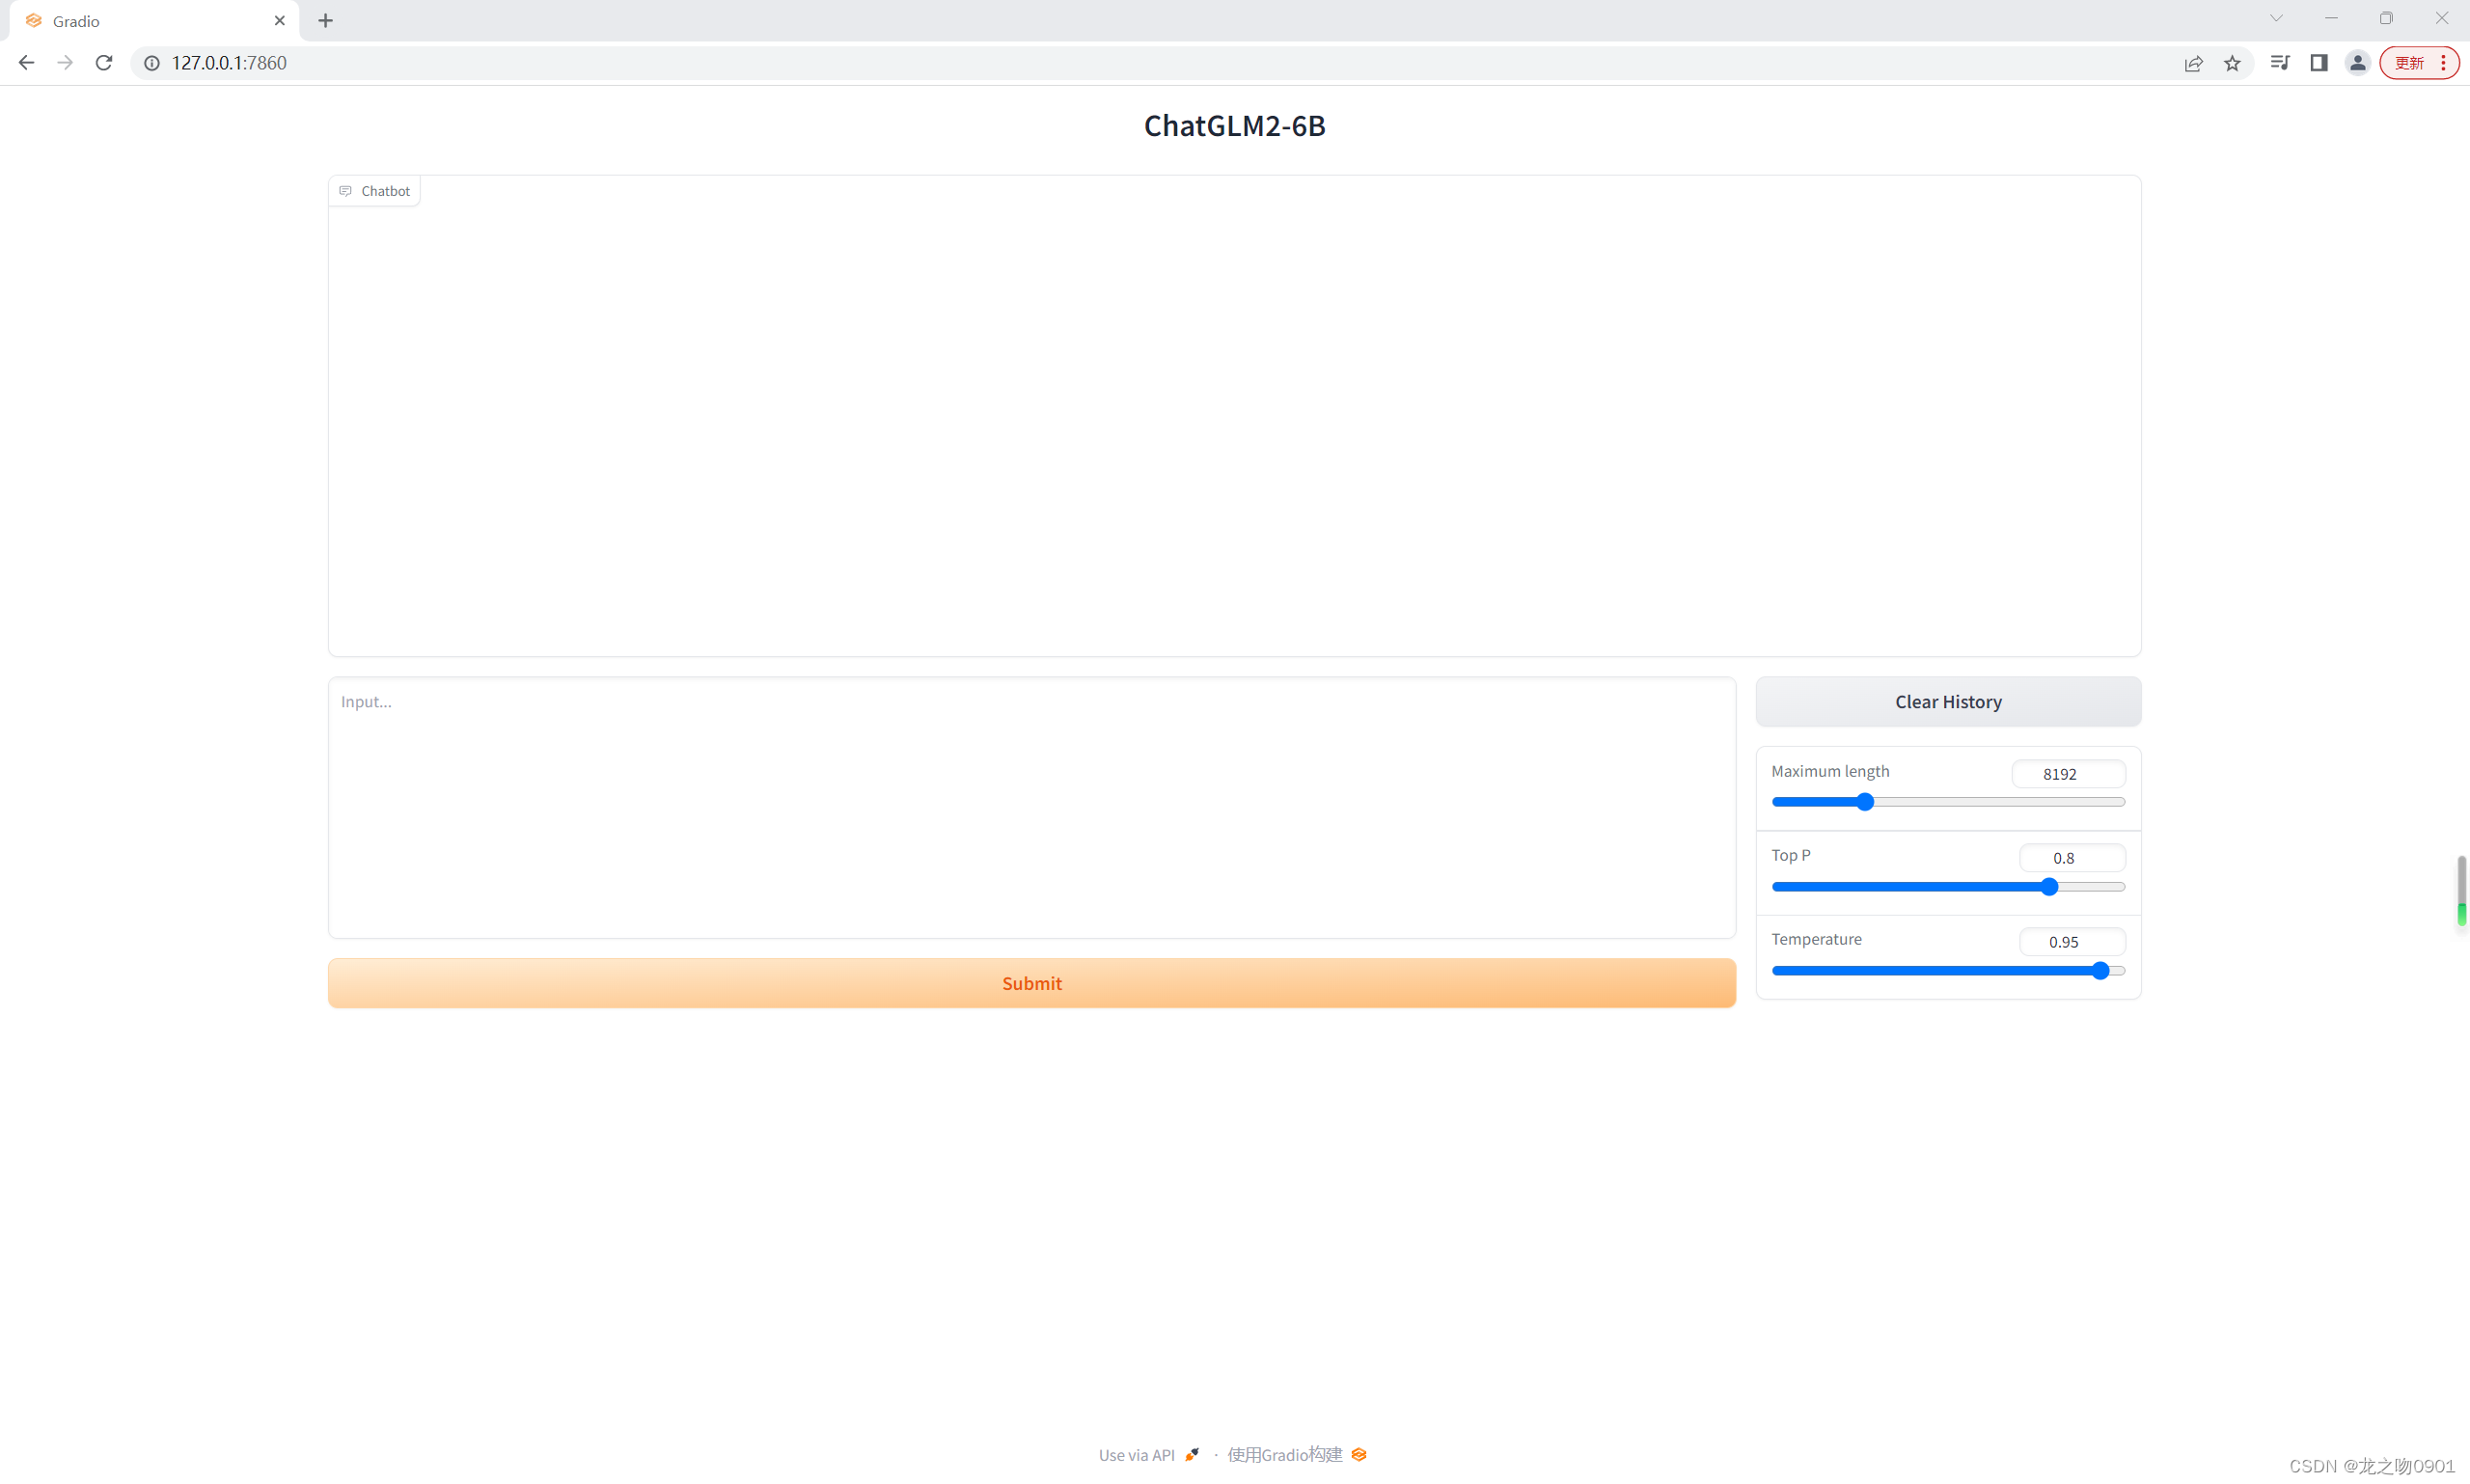The image size is (2470, 1484).
Task: Click the browser back arrow
Action: point(26,63)
